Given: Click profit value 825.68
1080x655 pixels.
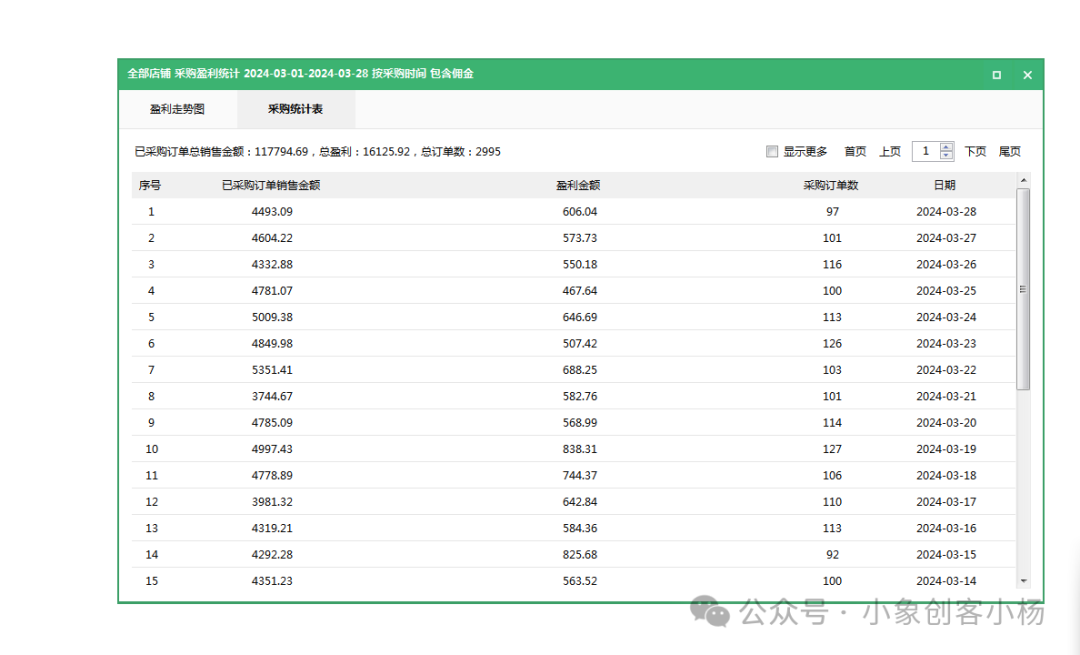Looking at the screenshot, I should point(580,555).
